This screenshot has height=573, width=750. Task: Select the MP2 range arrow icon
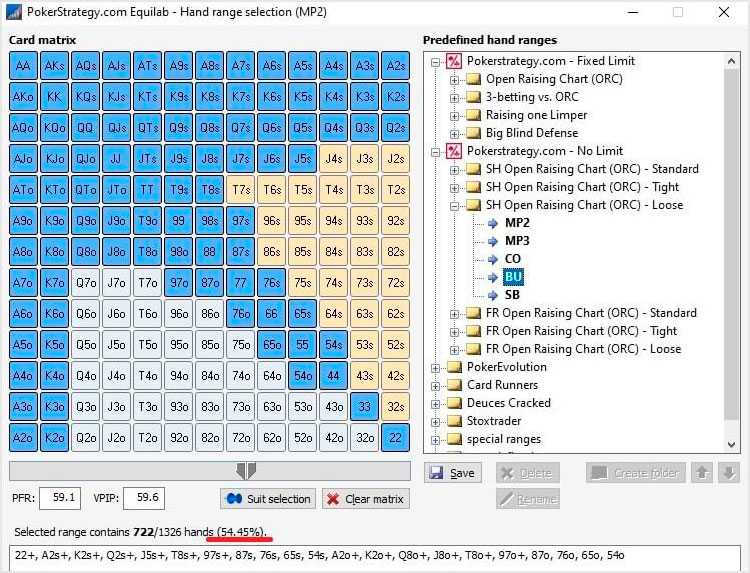click(493, 223)
